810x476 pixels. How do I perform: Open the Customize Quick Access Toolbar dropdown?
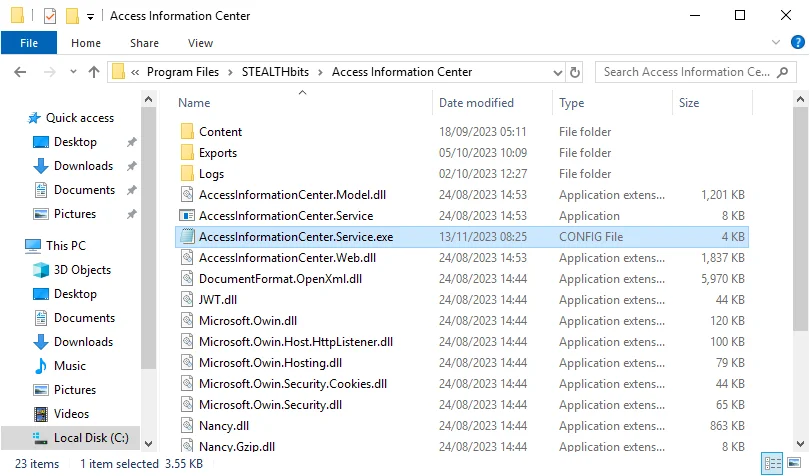(x=90, y=17)
